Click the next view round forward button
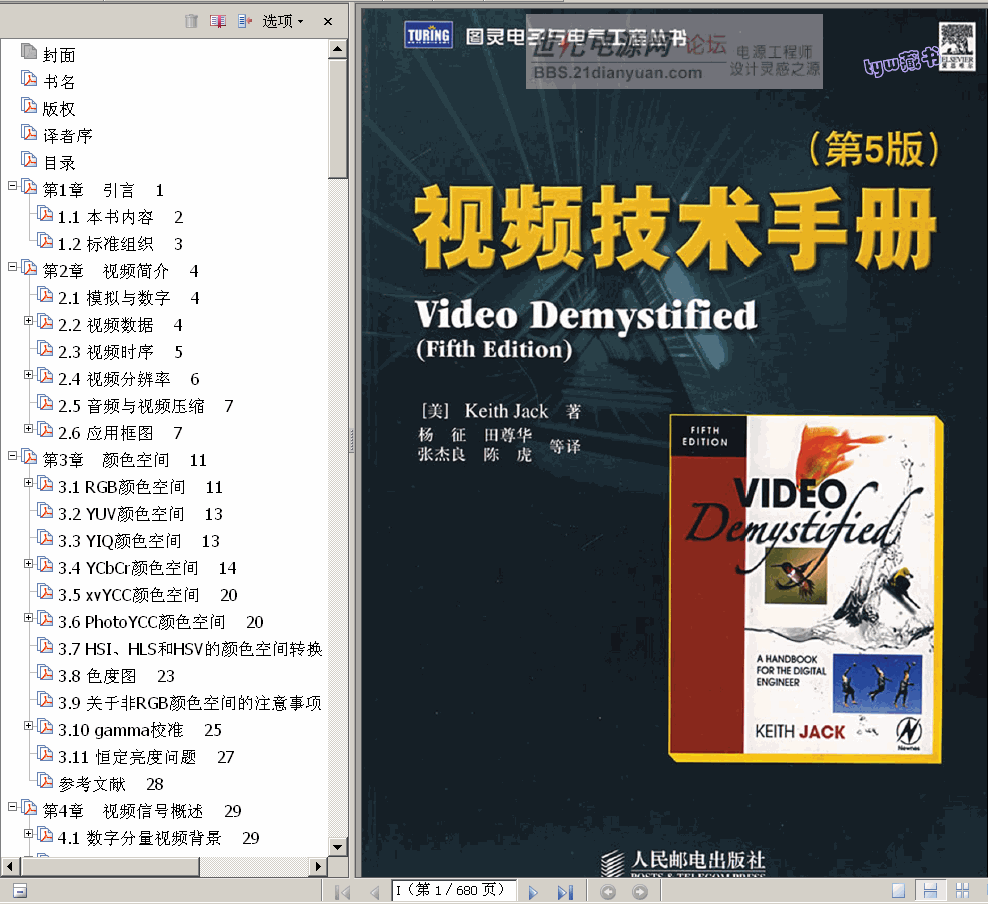 (640, 892)
